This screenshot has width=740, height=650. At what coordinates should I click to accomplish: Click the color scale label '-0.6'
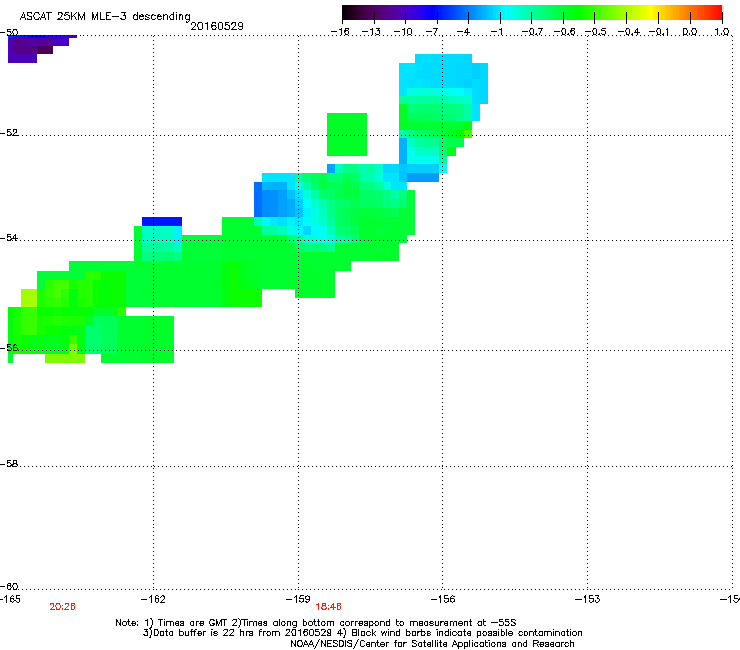pyautogui.click(x=564, y=32)
